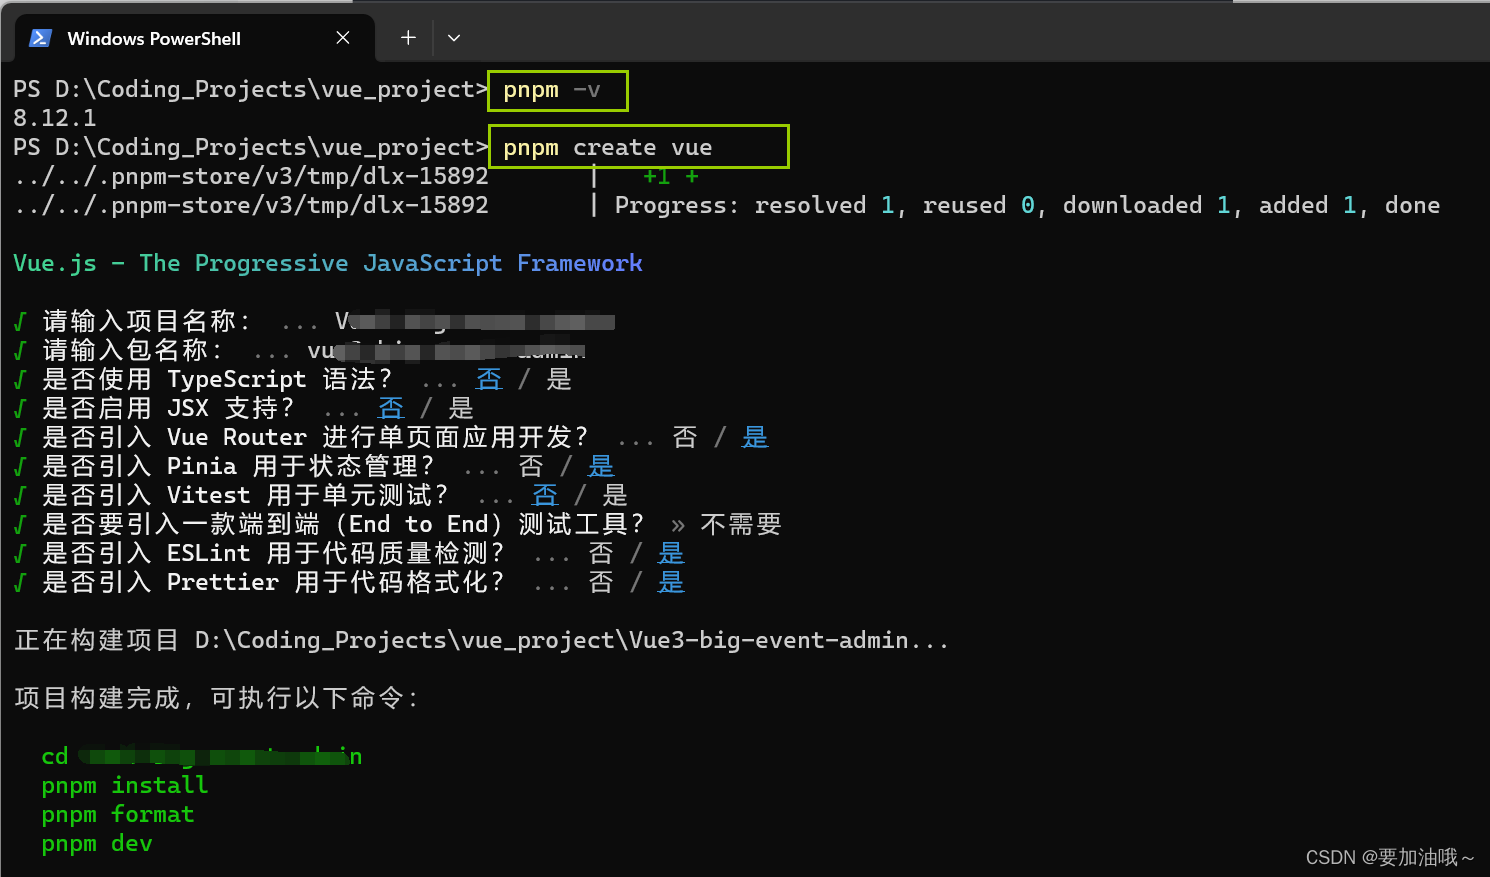Click the Vue.js Progressive JavaScript Framework heading

327,263
